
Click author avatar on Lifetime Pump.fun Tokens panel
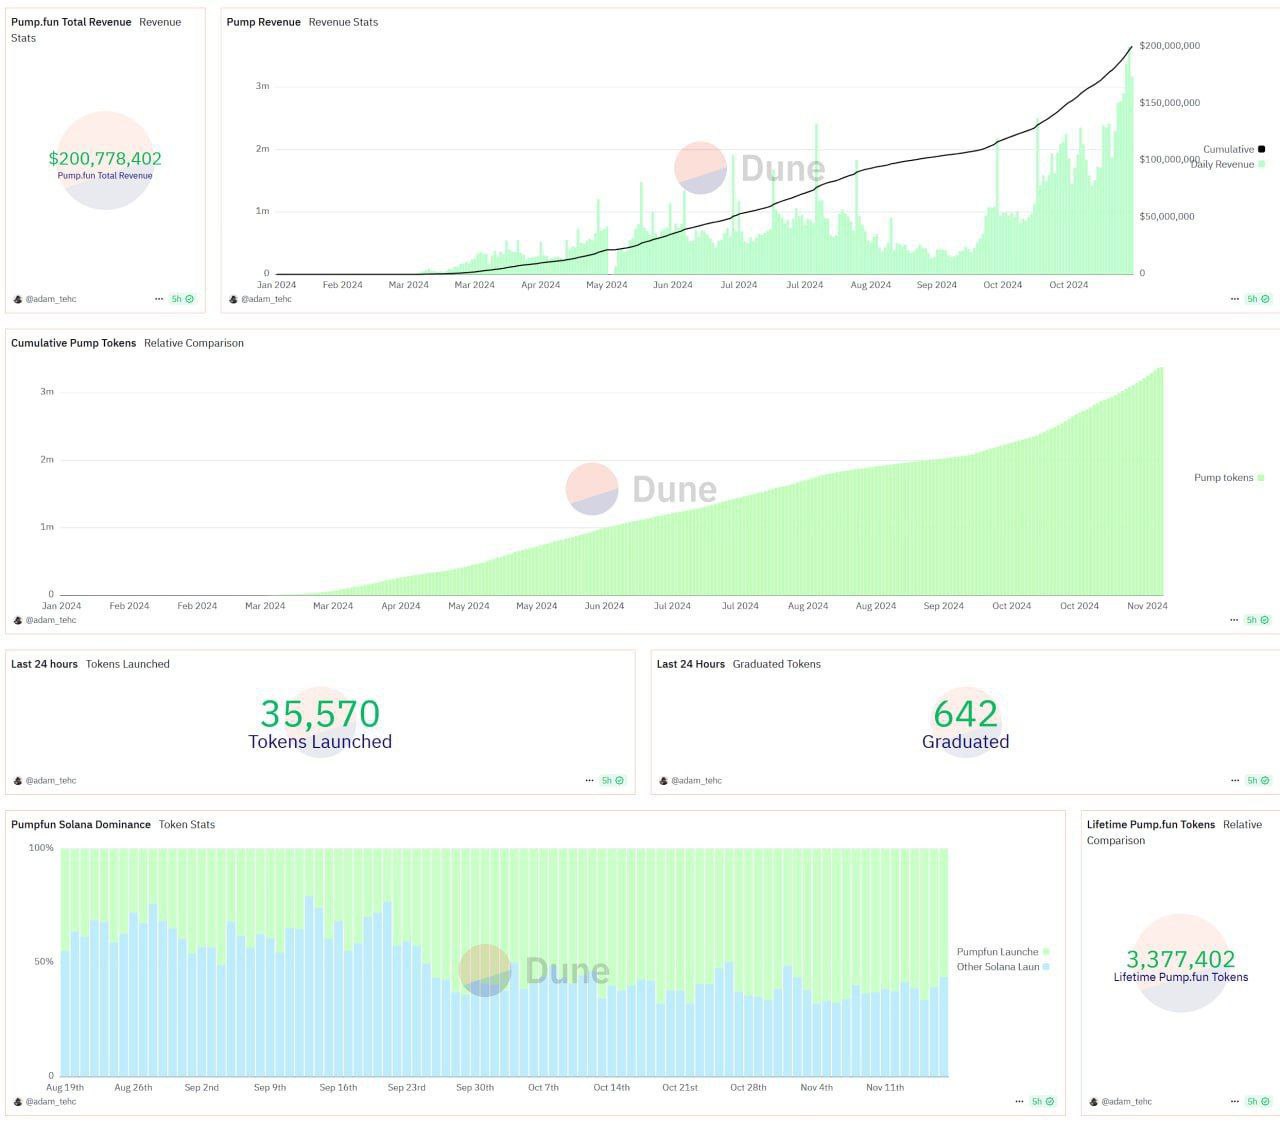click(1093, 1101)
